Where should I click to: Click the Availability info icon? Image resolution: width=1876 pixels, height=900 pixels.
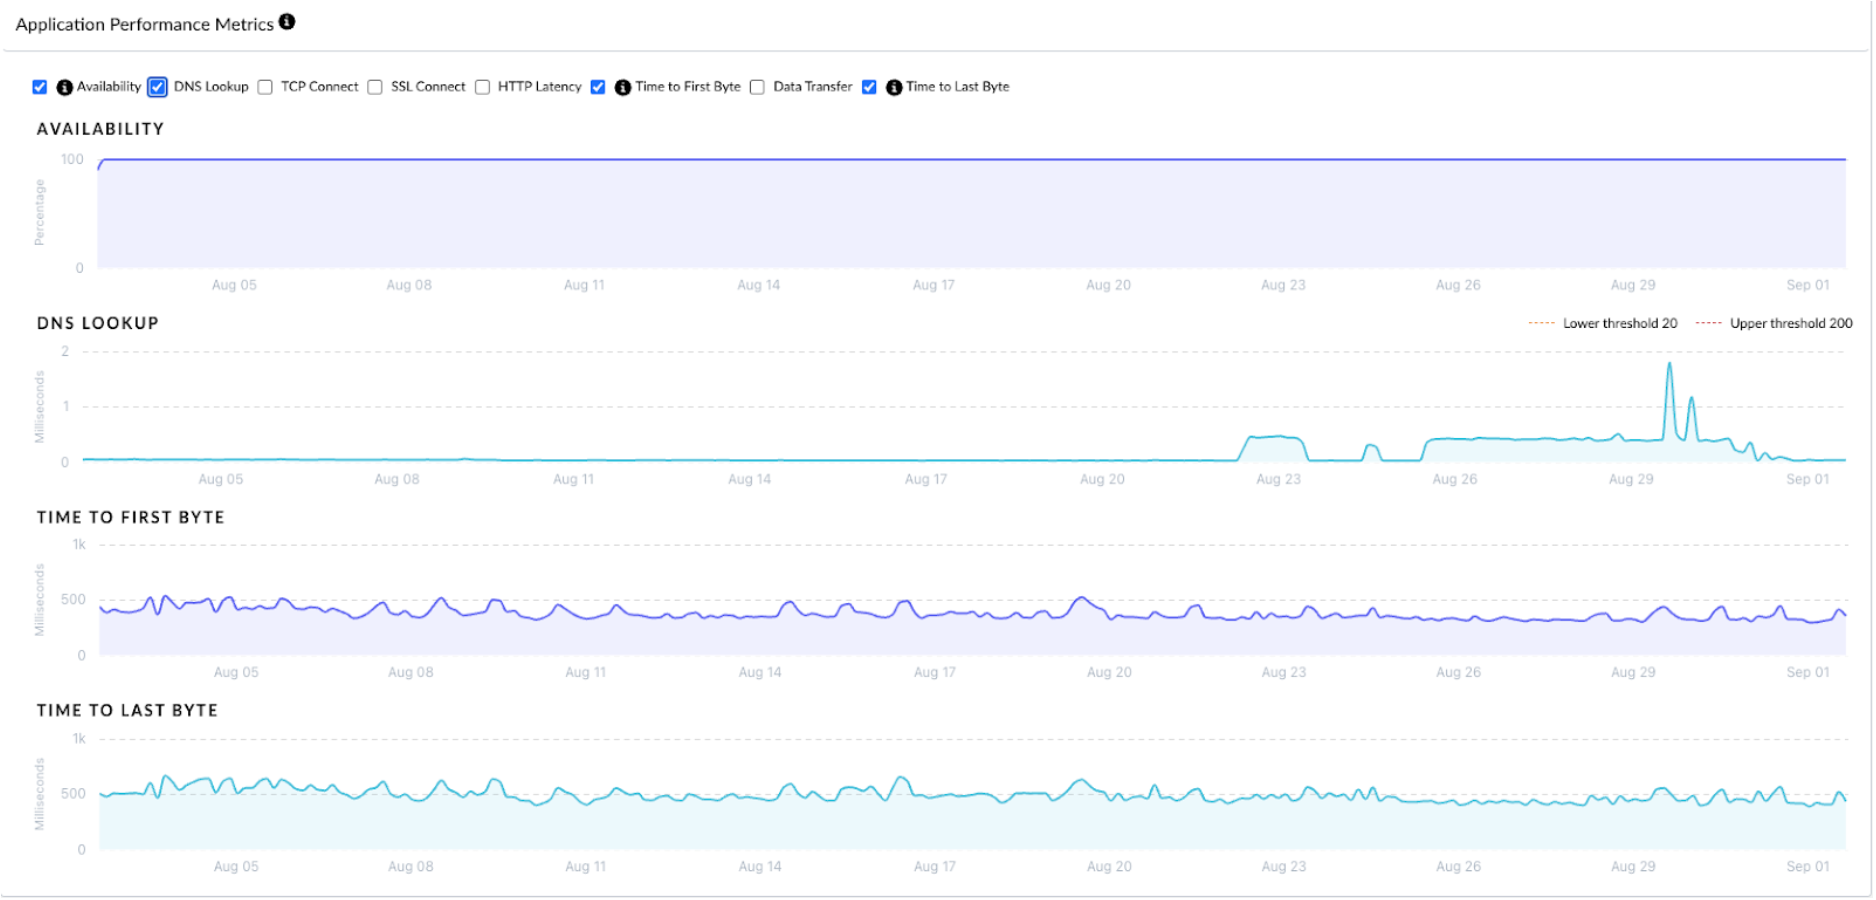(64, 88)
